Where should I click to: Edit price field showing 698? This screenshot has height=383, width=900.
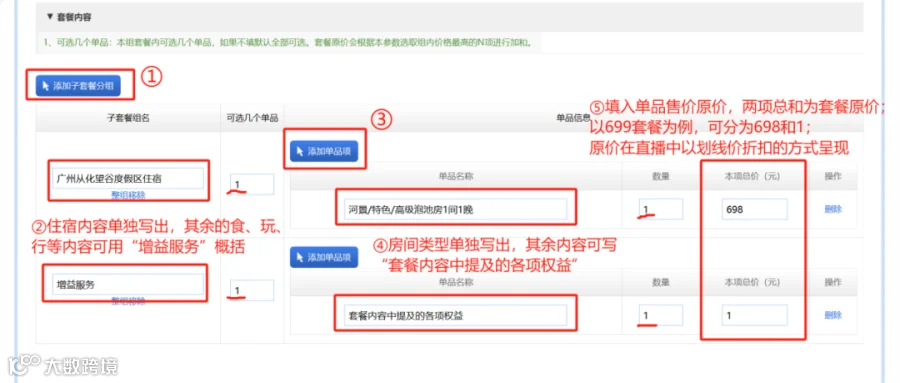coord(754,210)
